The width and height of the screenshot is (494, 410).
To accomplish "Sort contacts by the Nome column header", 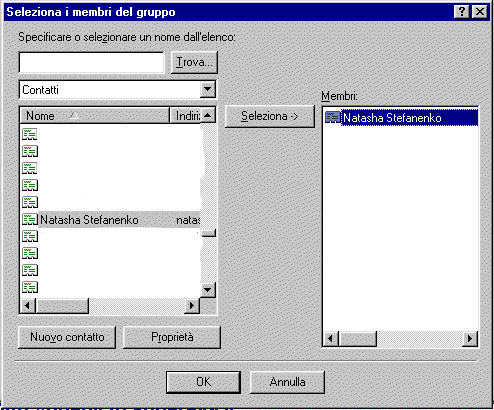I will 95,116.
